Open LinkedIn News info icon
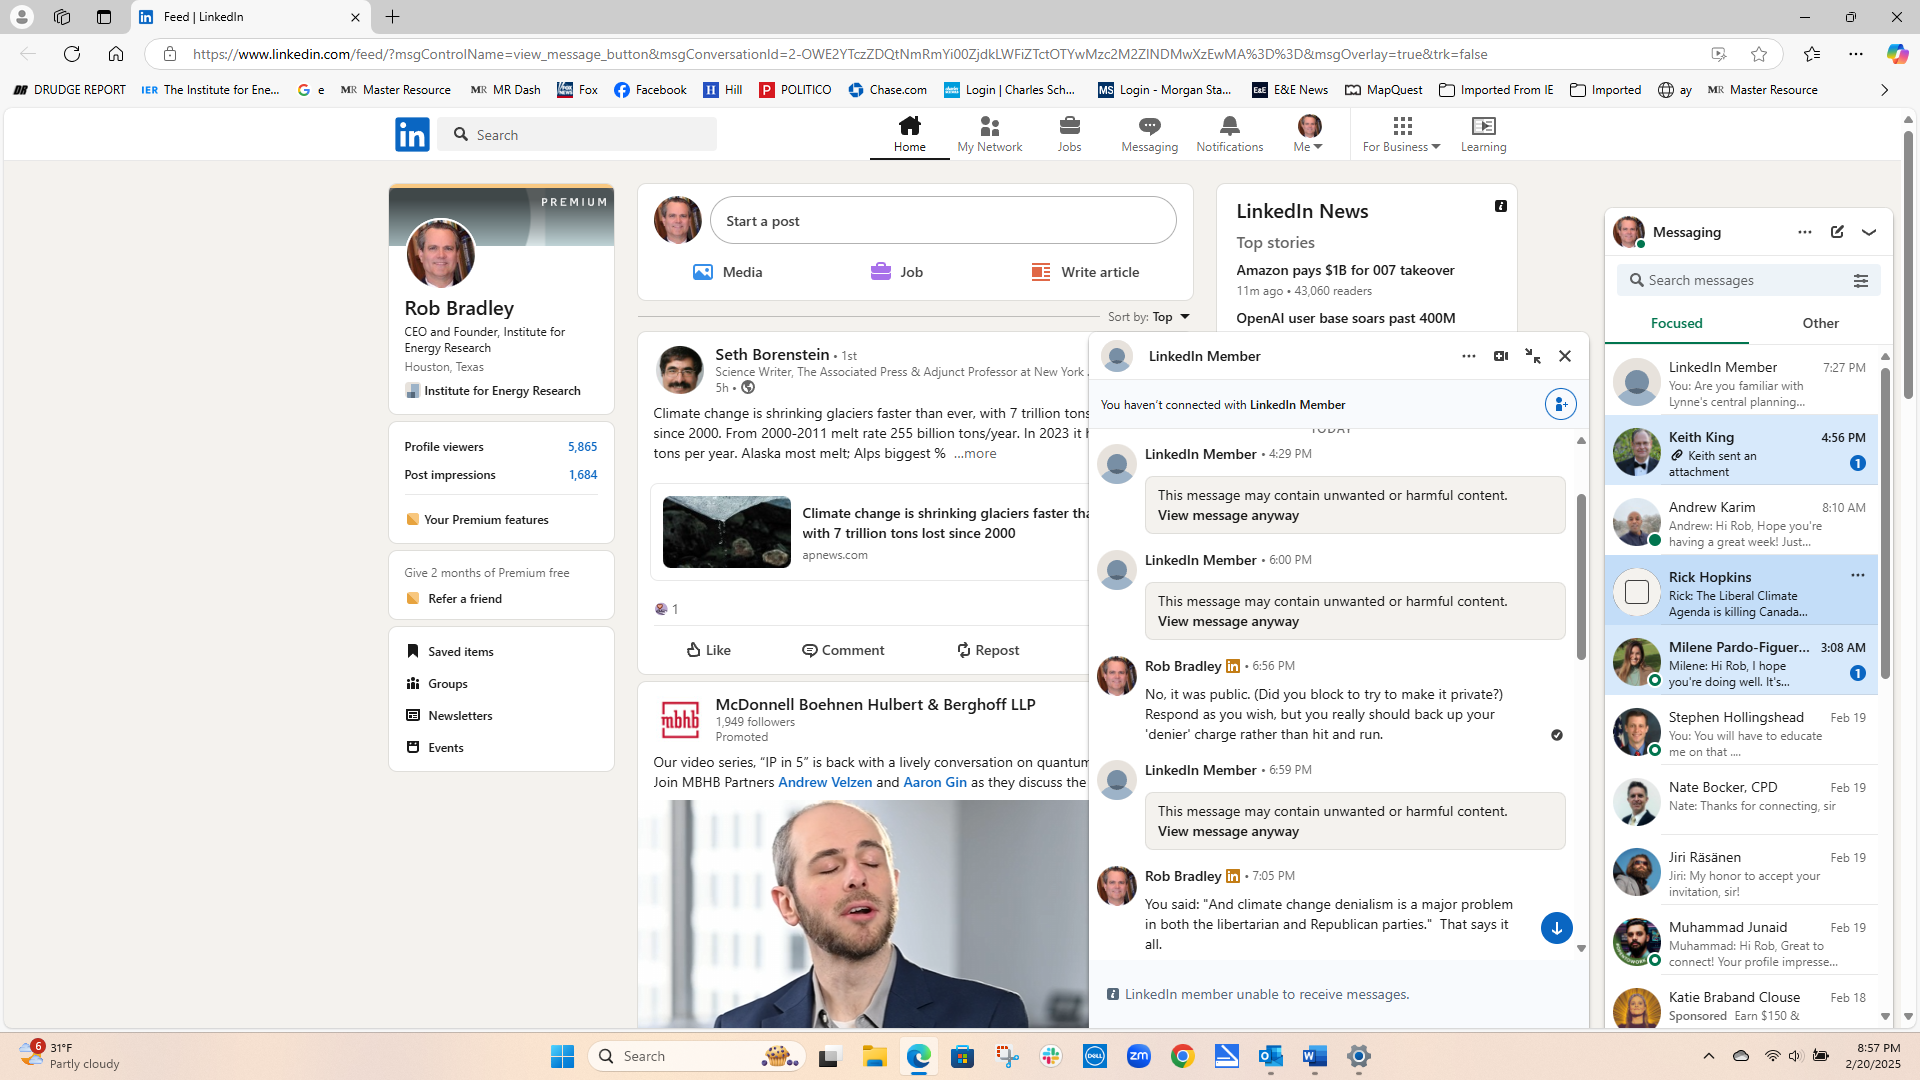The width and height of the screenshot is (1920, 1080). pos(1501,206)
